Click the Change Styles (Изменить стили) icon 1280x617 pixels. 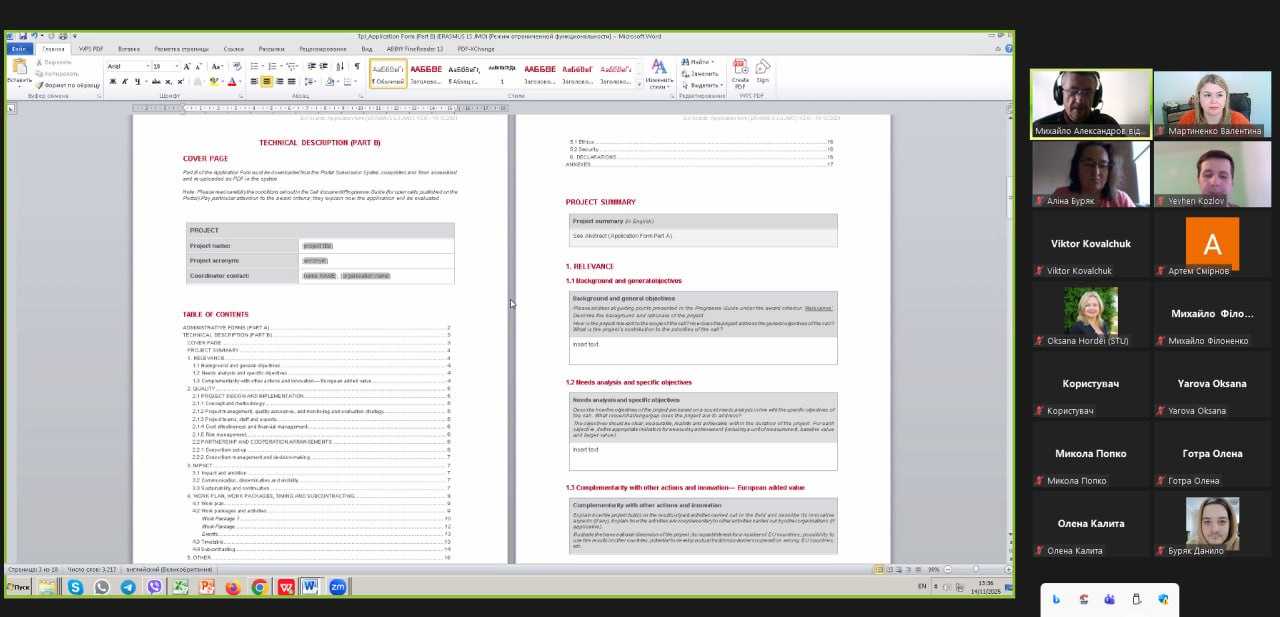(658, 73)
